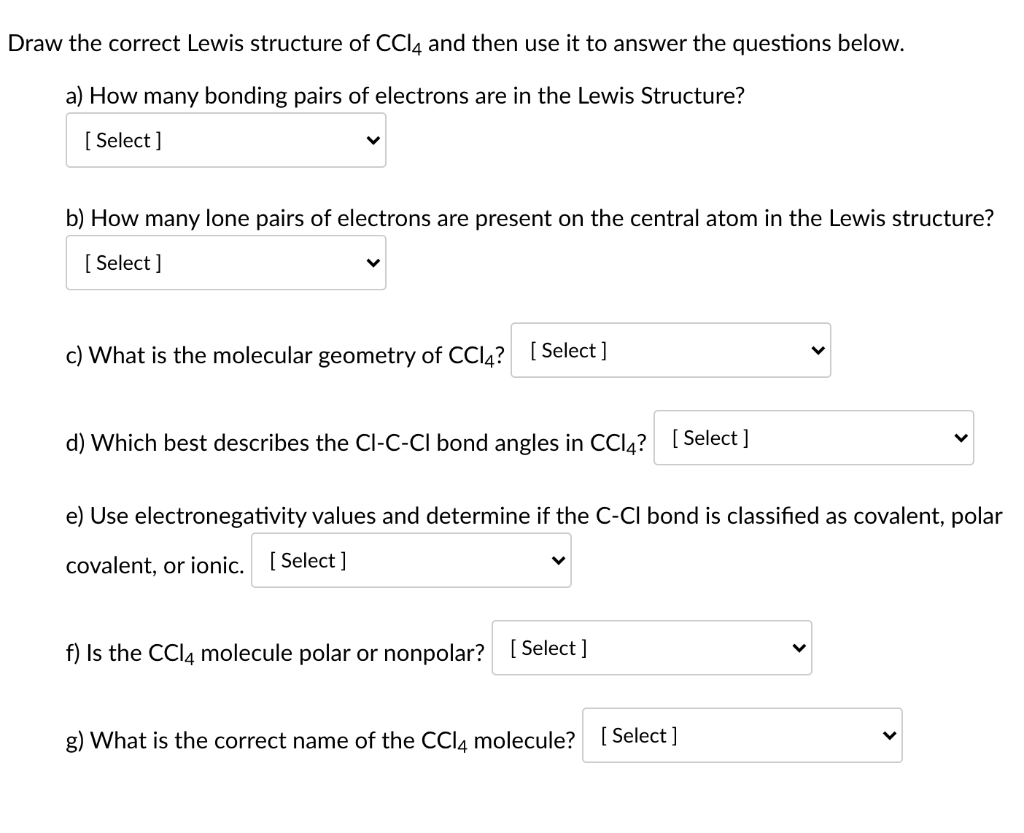Click the chevron arrow on question a dropdown
This screenshot has width=1024, height=833.
pyautogui.click(x=374, y=140)
